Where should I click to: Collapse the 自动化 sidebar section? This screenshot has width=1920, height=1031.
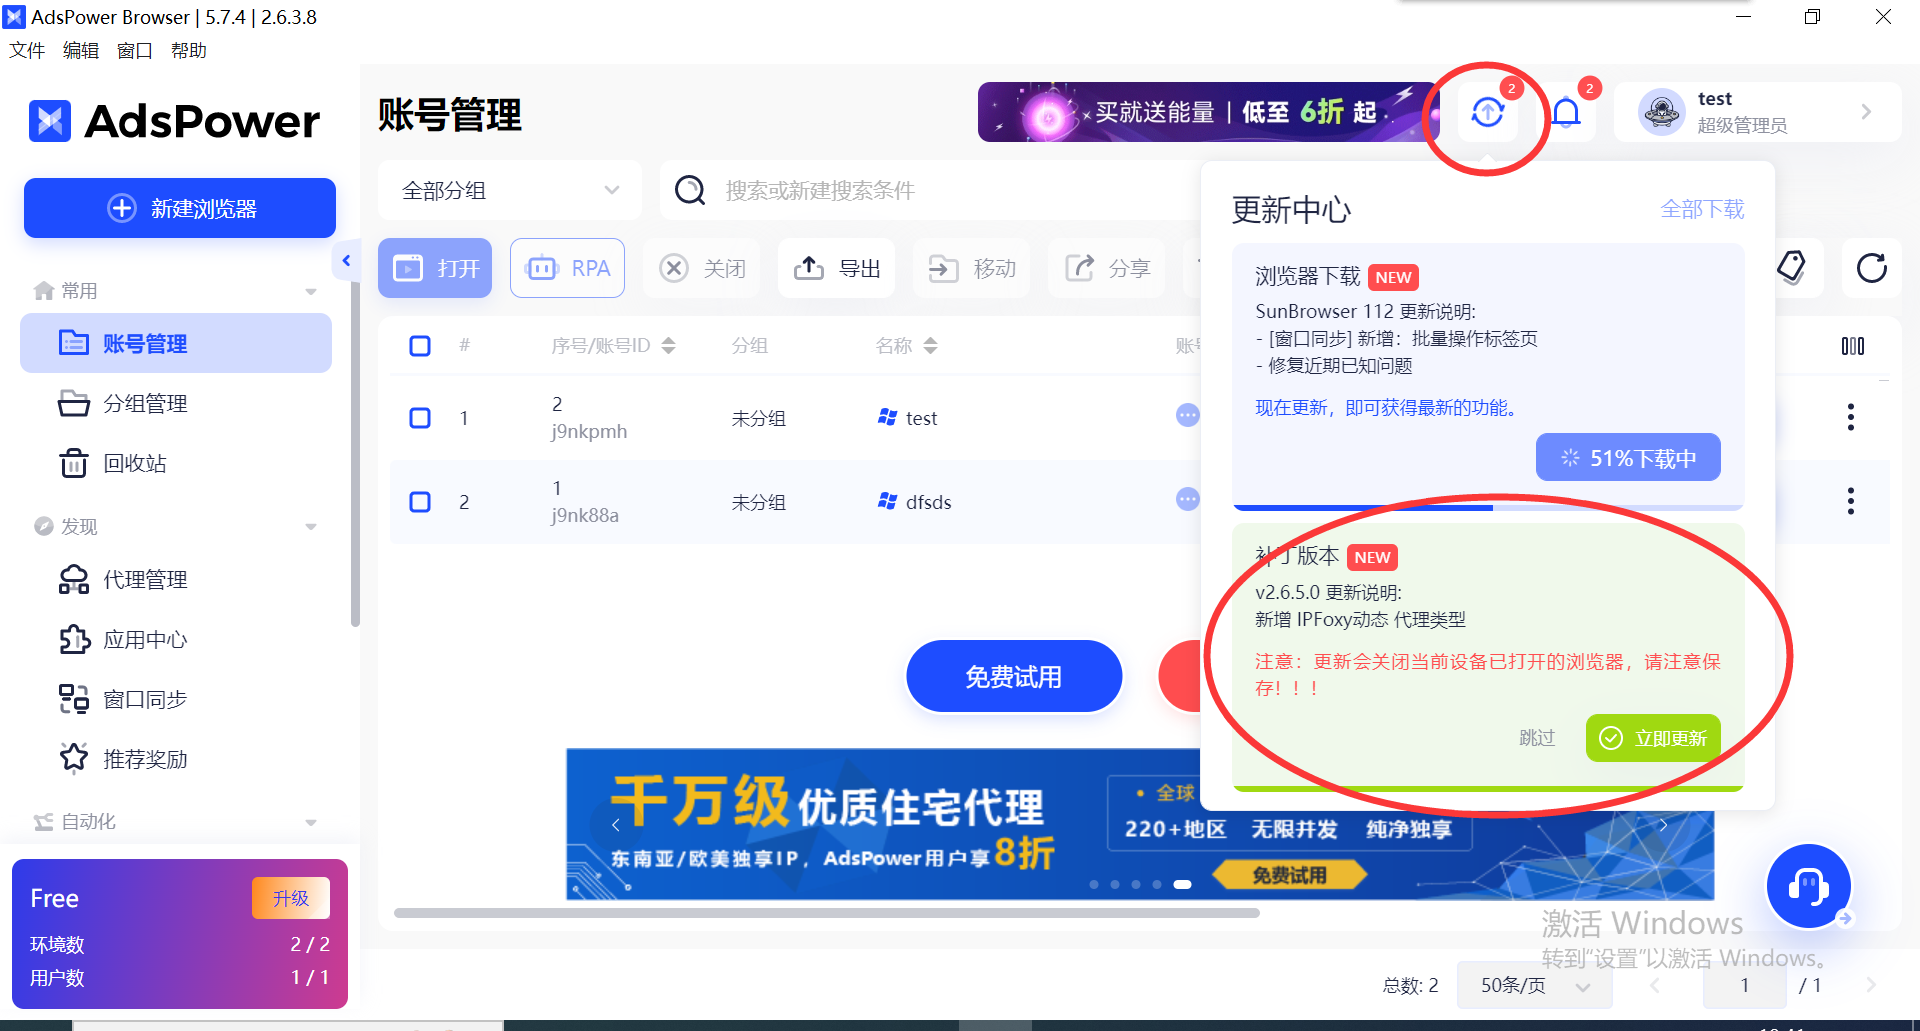[x=311, y=823]
